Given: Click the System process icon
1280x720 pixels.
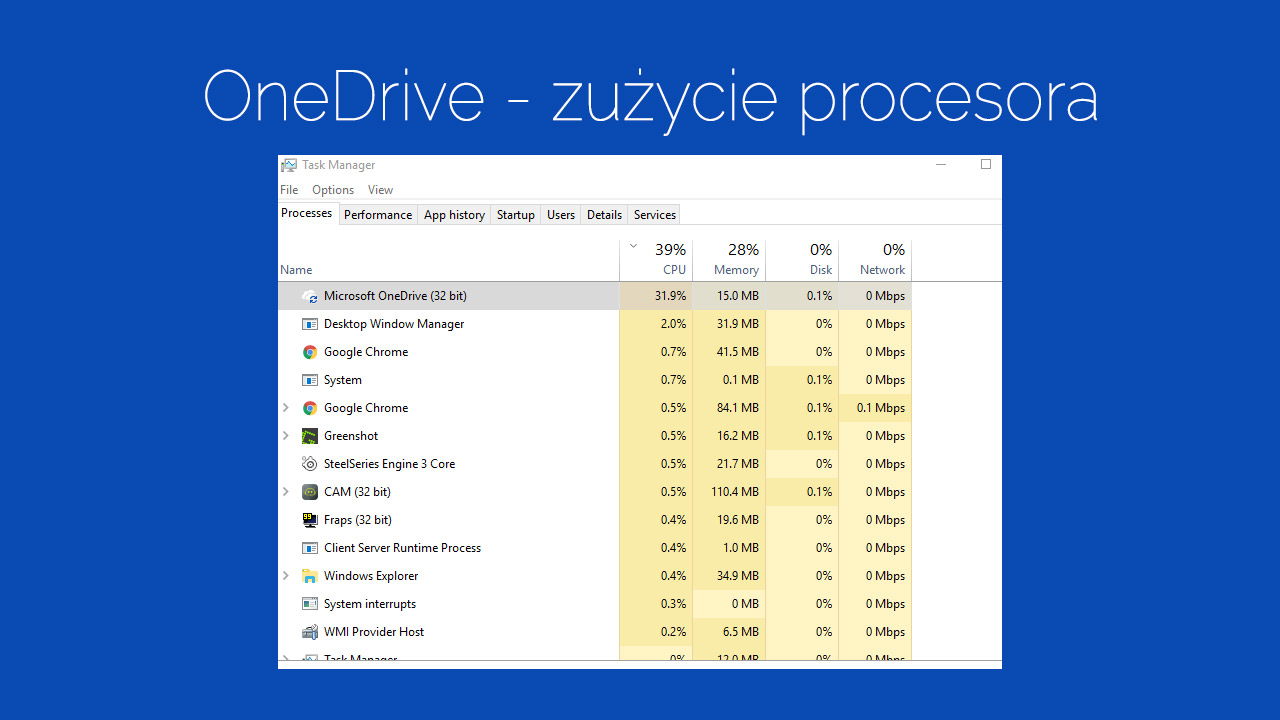Looking at the screenshot, I should 310,380.
